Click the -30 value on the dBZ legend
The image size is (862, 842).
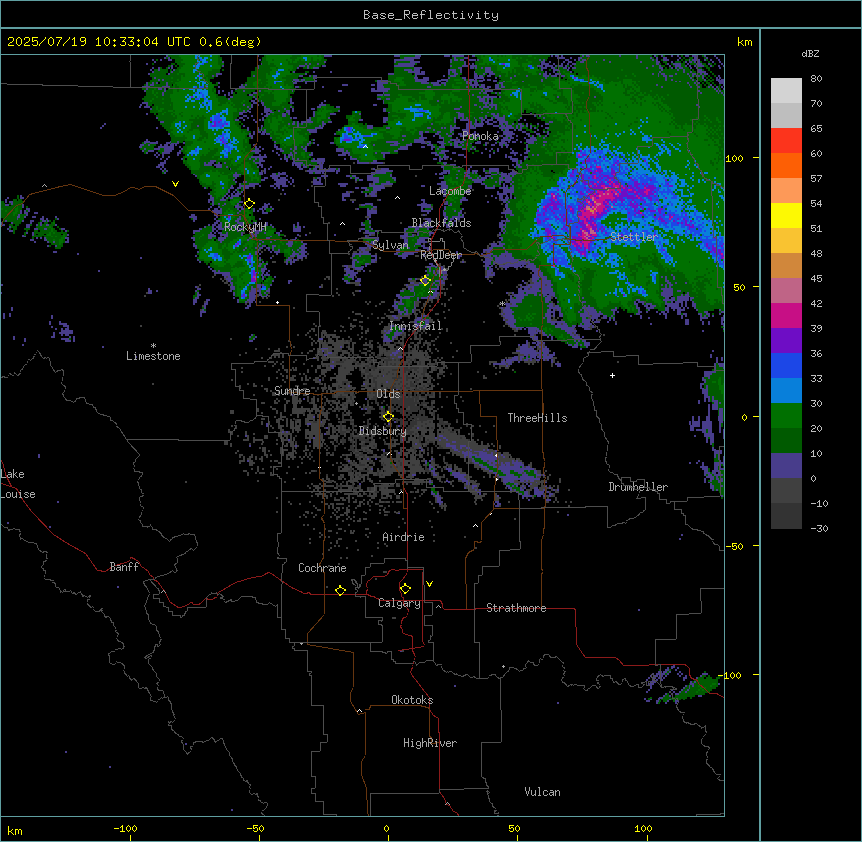coord(819,528)
